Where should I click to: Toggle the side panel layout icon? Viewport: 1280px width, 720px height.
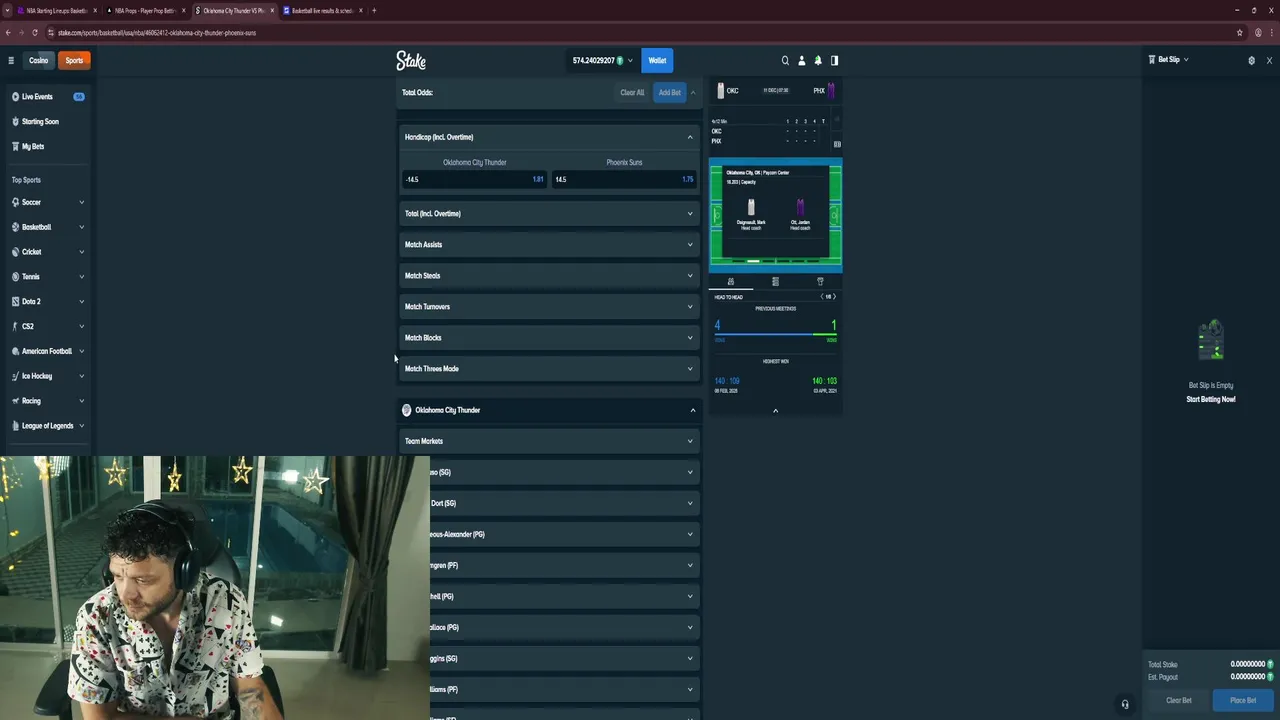tap(834, 60)
